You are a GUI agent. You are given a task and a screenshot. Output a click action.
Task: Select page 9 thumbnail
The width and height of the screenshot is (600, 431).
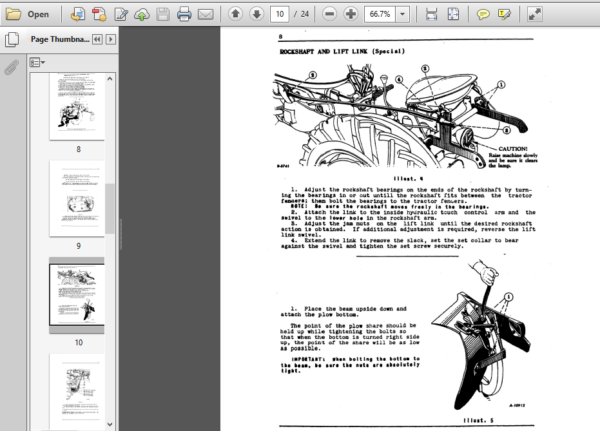coord(77,198)
